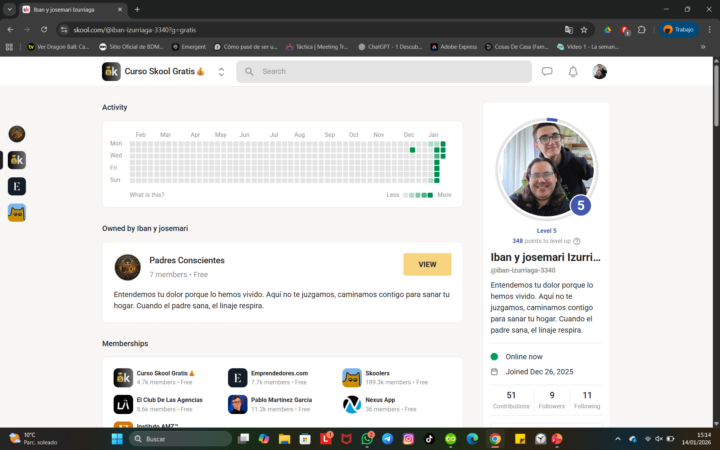The width and height of the screenshot is (720, 450).
Task: Open the user avatar menu in Skool header
Action: 599,71
